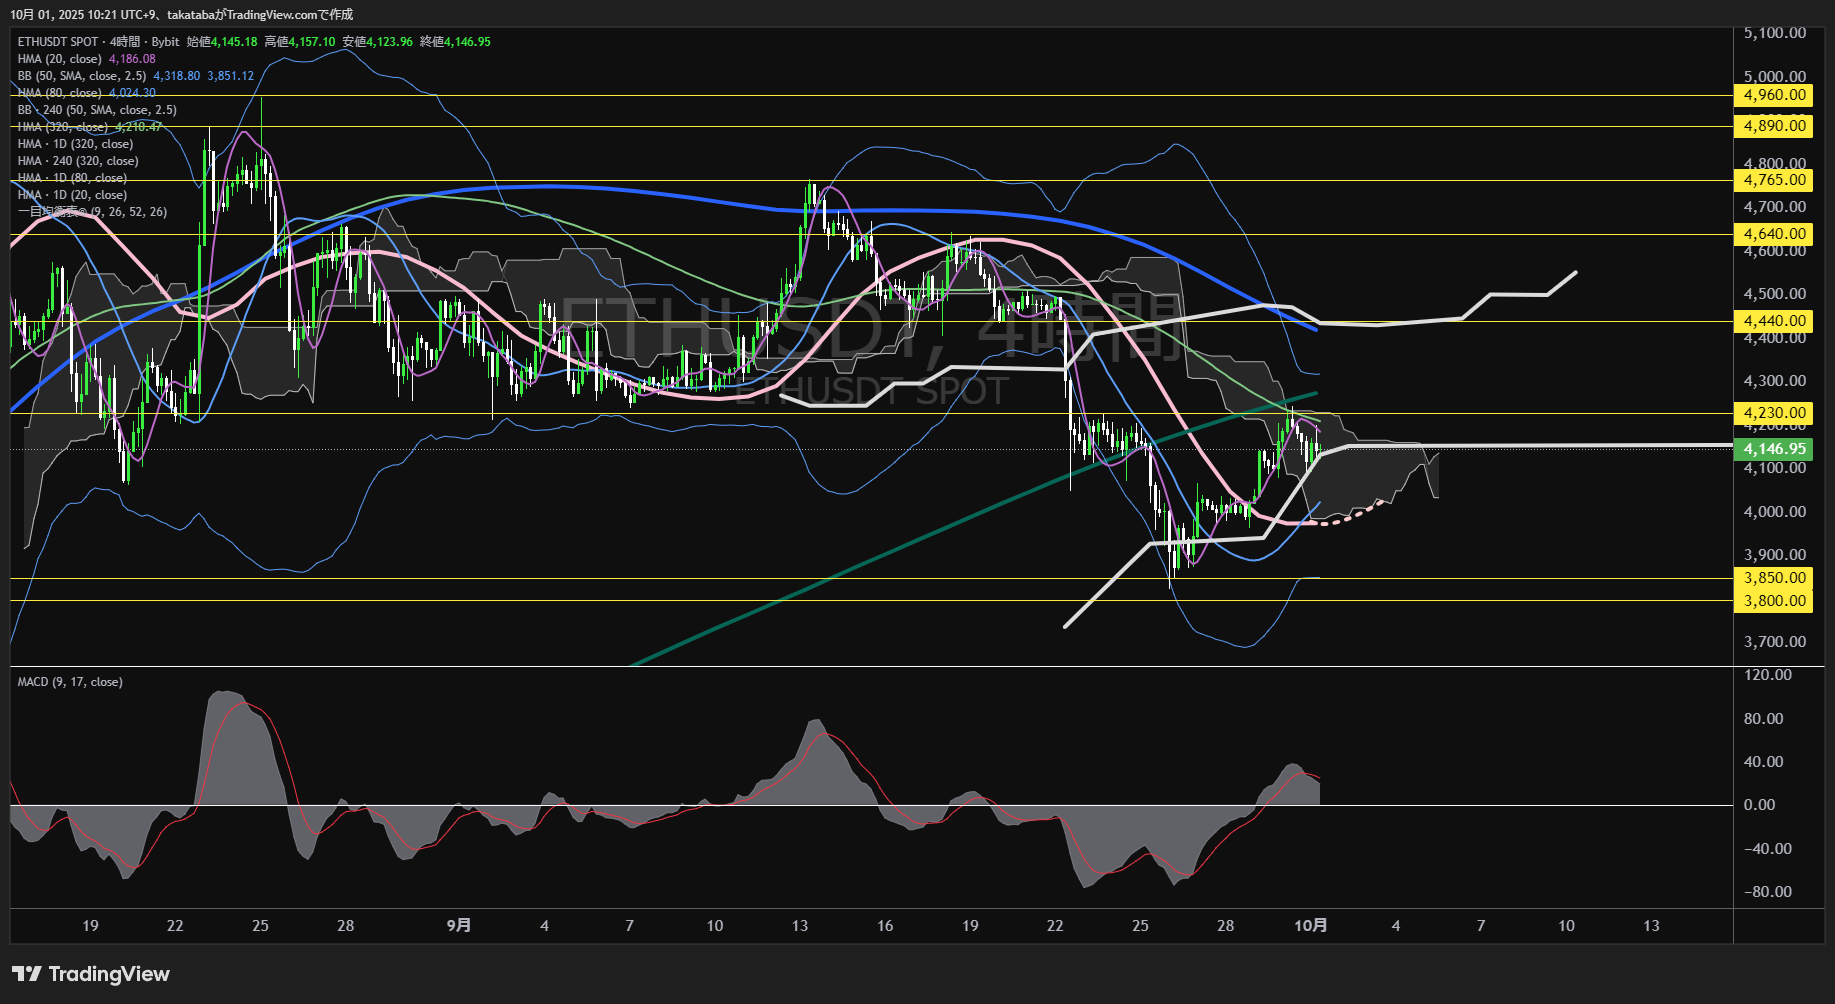Click the 4,230.00 price level label
The width and height of the screenshot is (1835, 1004).
pos(1774,413)
